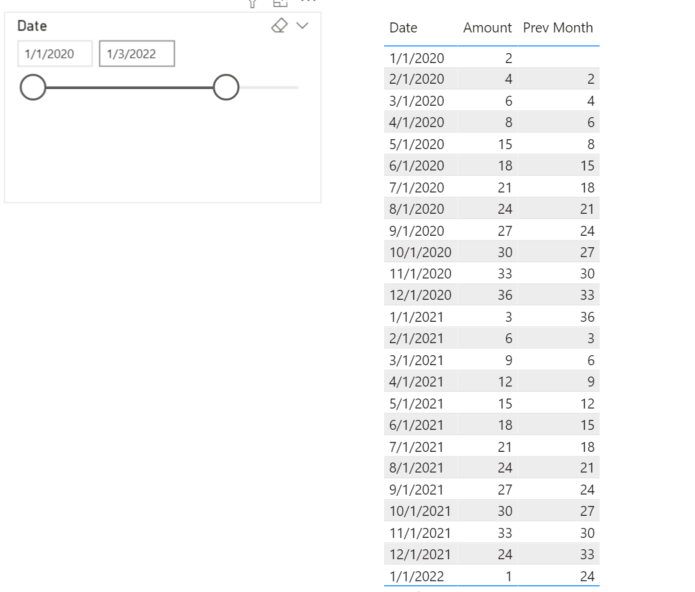Select the 3/1/2020 date cell

tap(417, 101)
